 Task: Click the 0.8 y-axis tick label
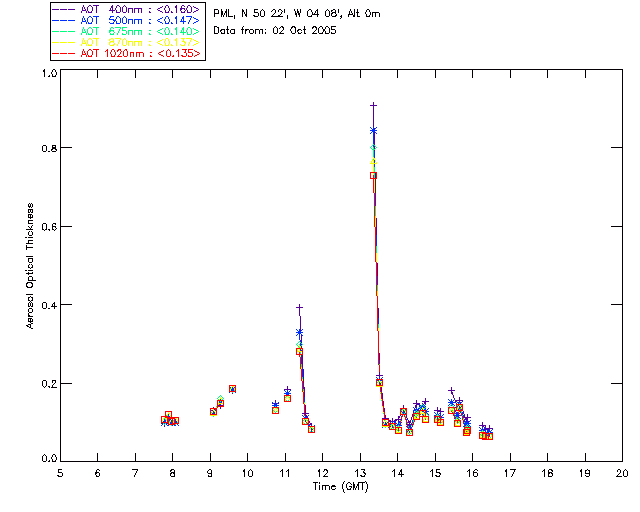click(x=49, y=148)
